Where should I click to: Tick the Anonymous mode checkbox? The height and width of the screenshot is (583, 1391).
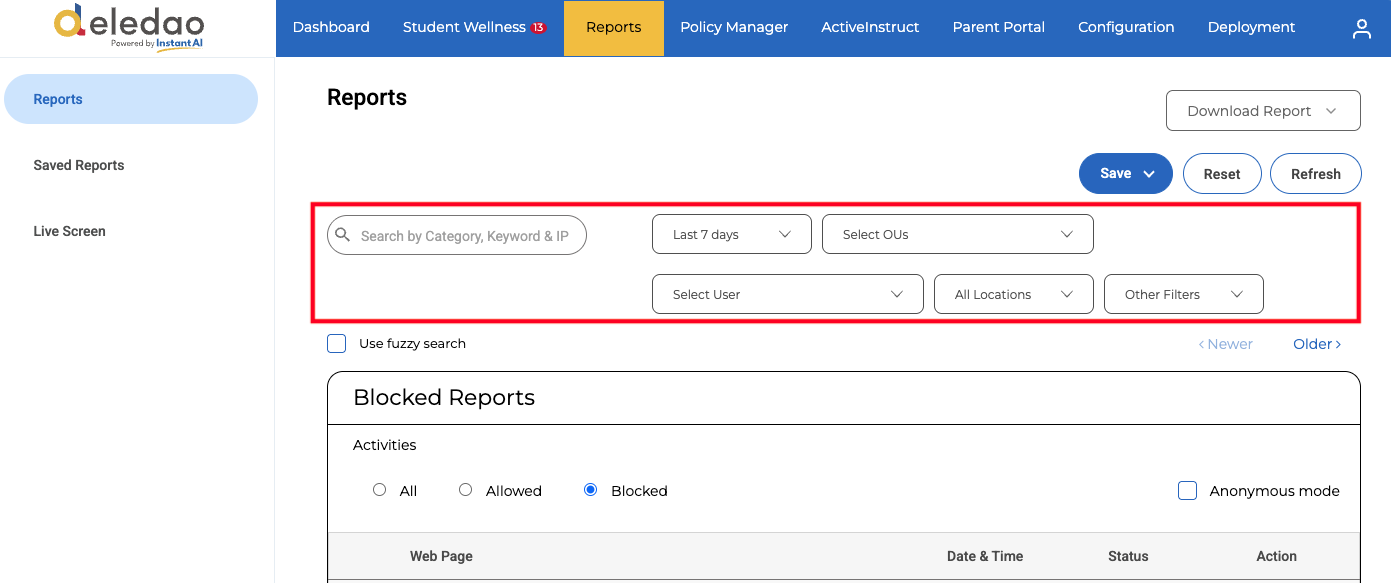pyautogui.click(x=1187, y=490)
